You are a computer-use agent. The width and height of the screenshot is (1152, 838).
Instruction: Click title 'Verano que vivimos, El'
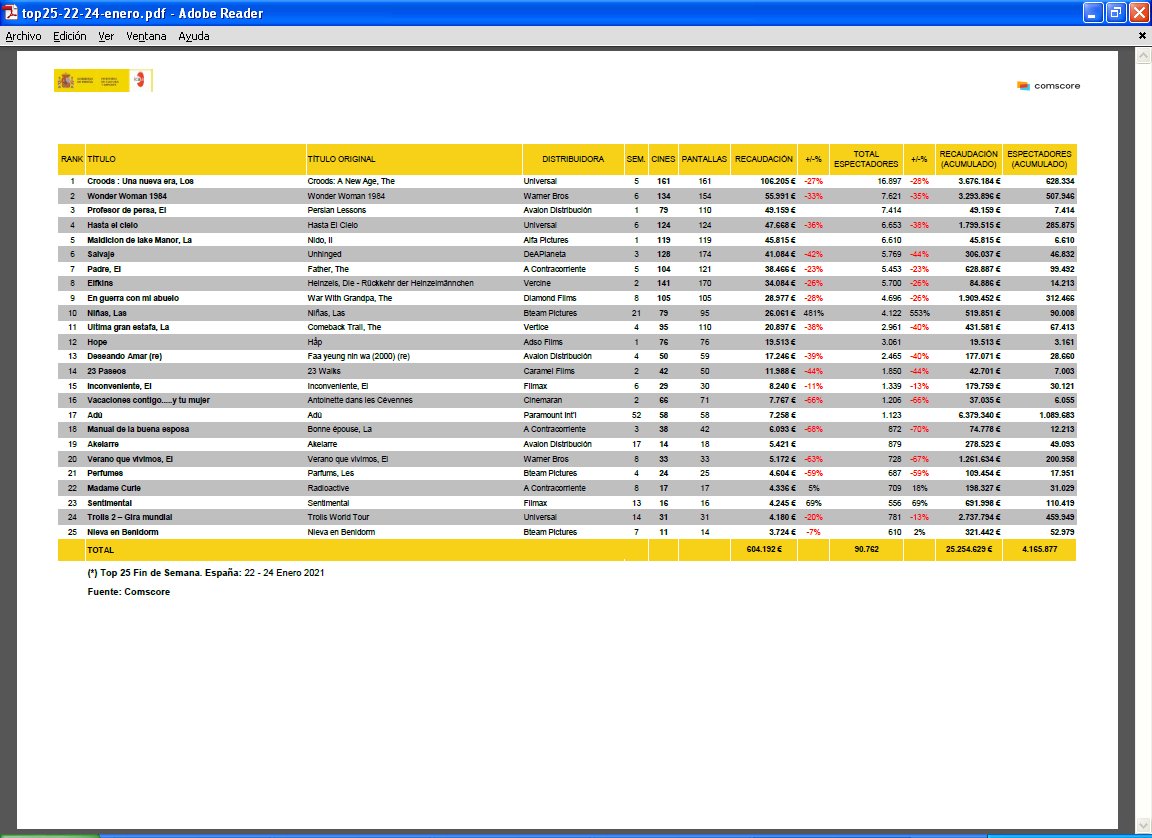pyautogui.click(x=130, y=459)
